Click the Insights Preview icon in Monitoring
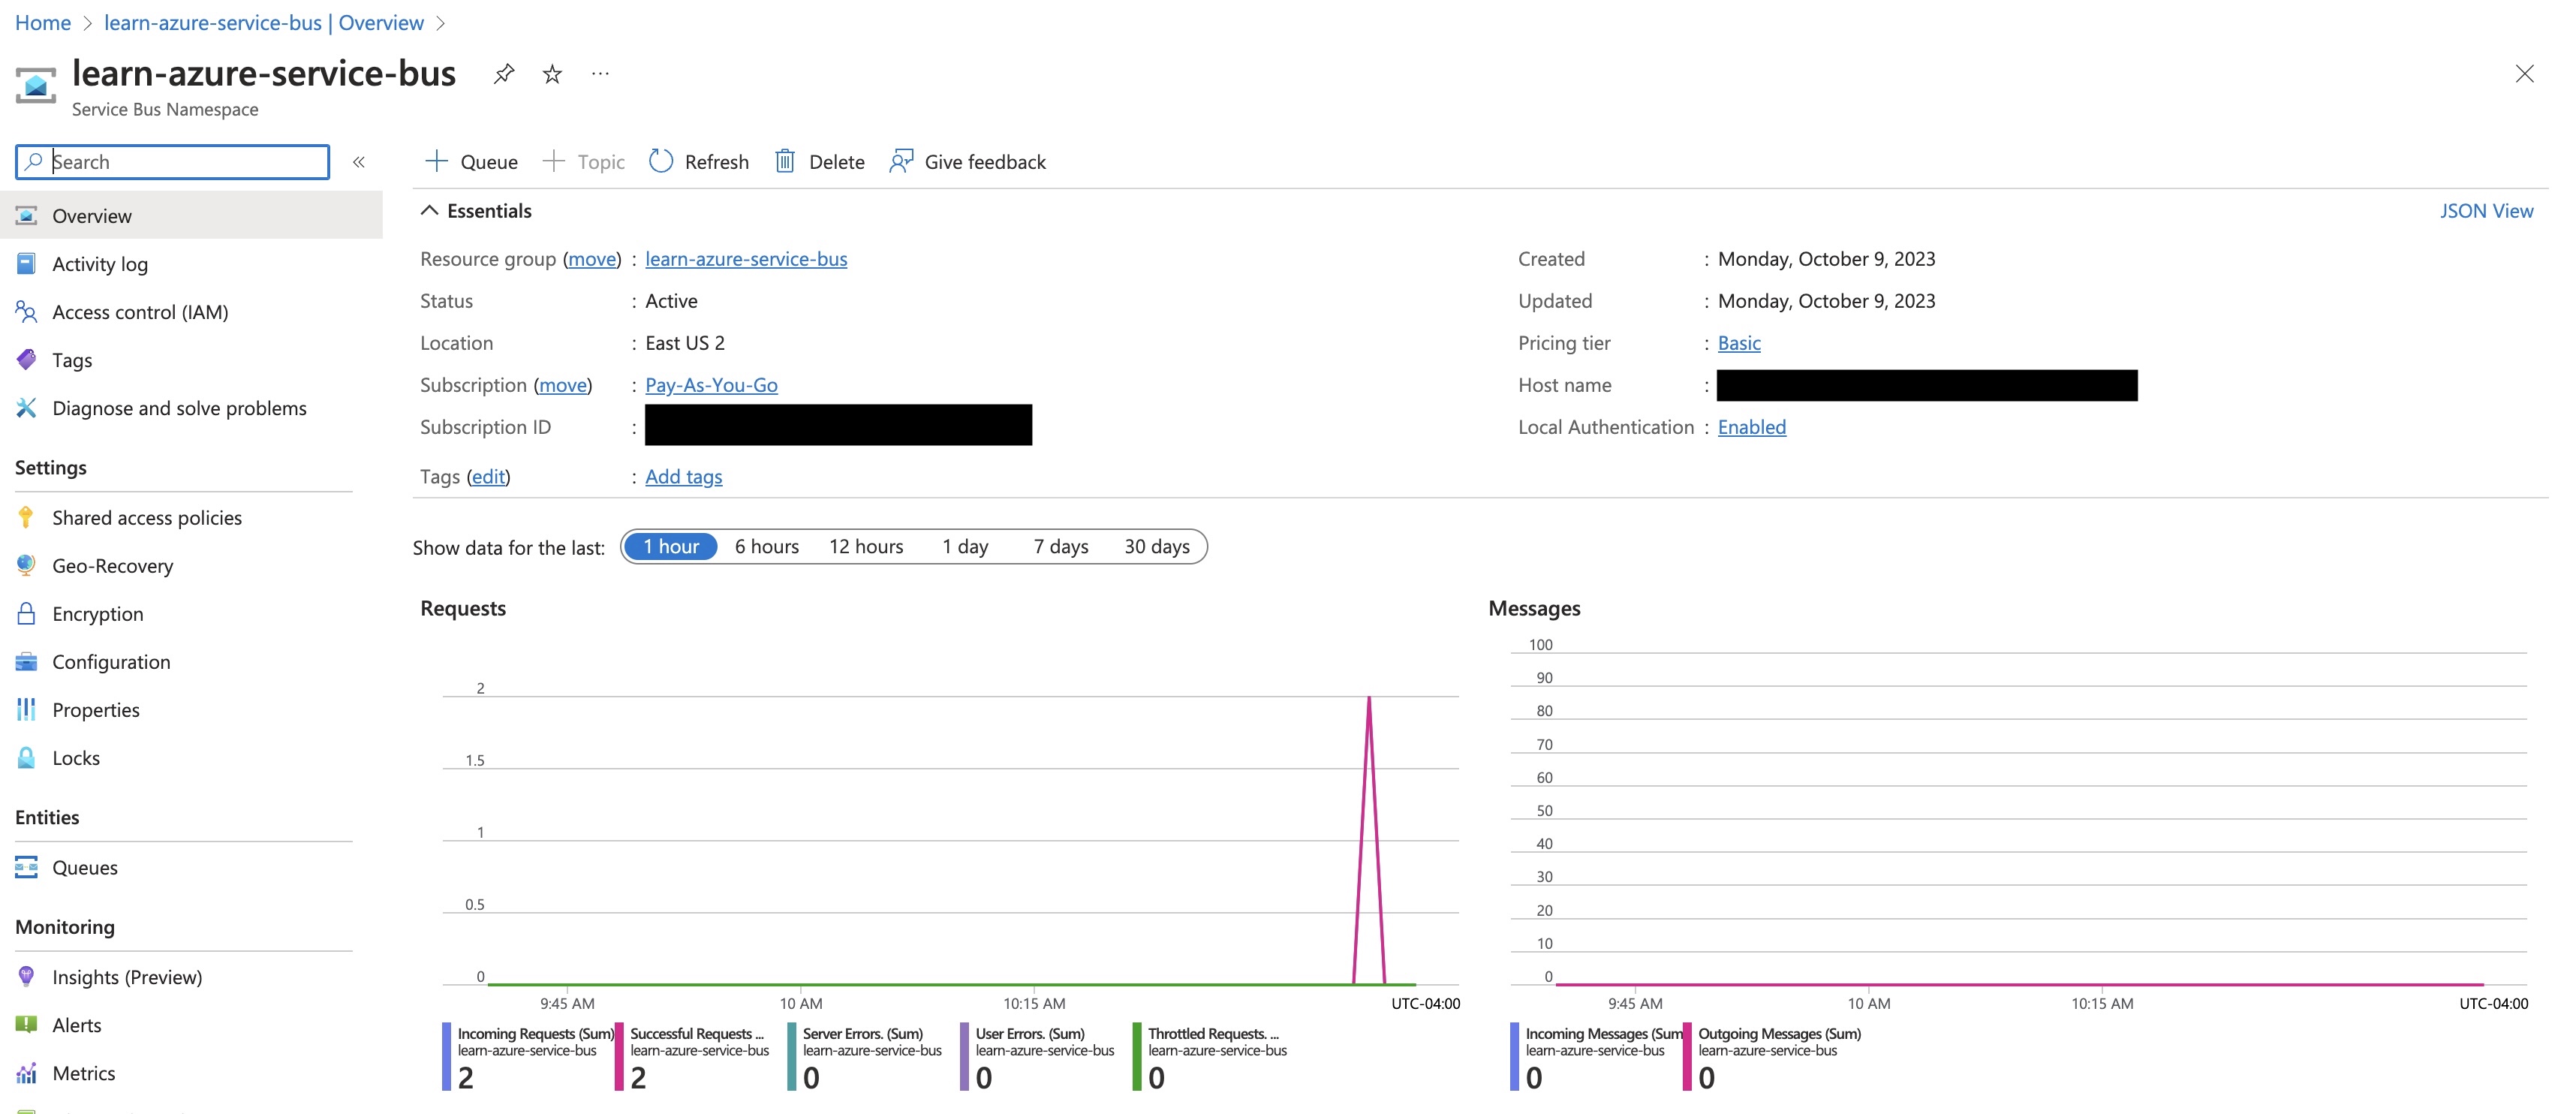The image size is (2576, 1114). 26,976
